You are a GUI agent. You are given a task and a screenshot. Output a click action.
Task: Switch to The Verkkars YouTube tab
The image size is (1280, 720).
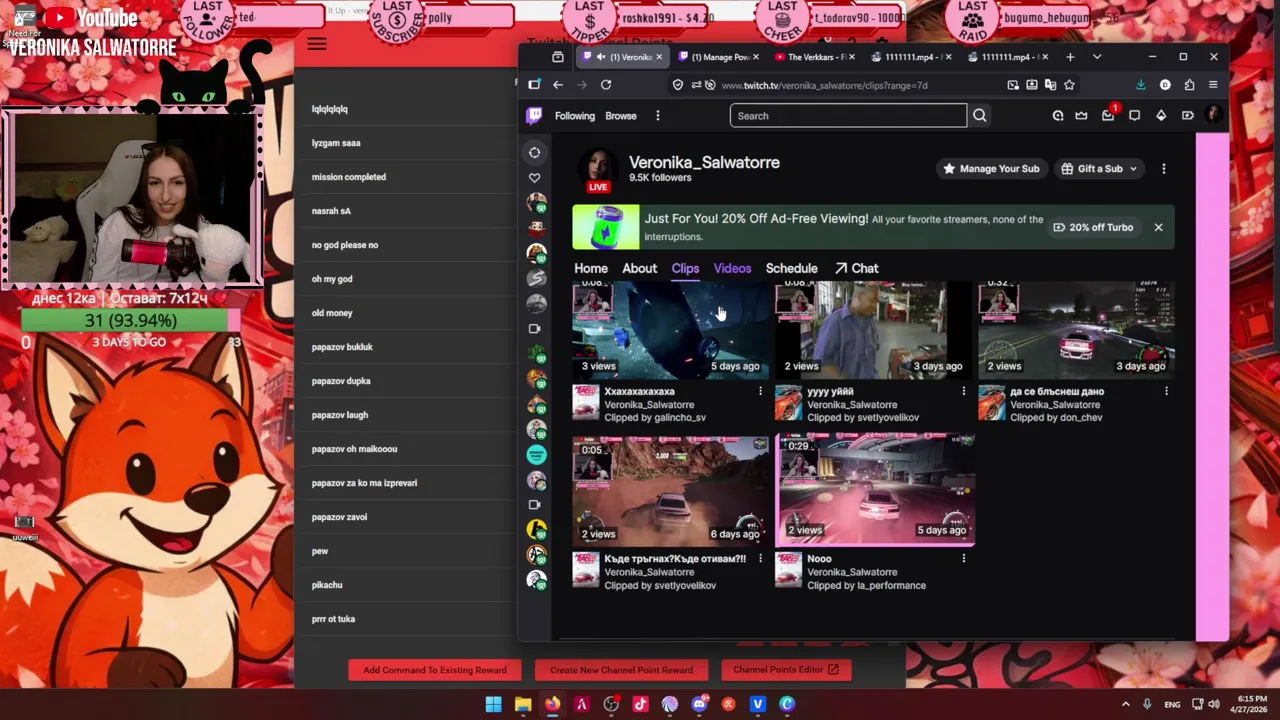pyautogui.click(x=815, y=57)
